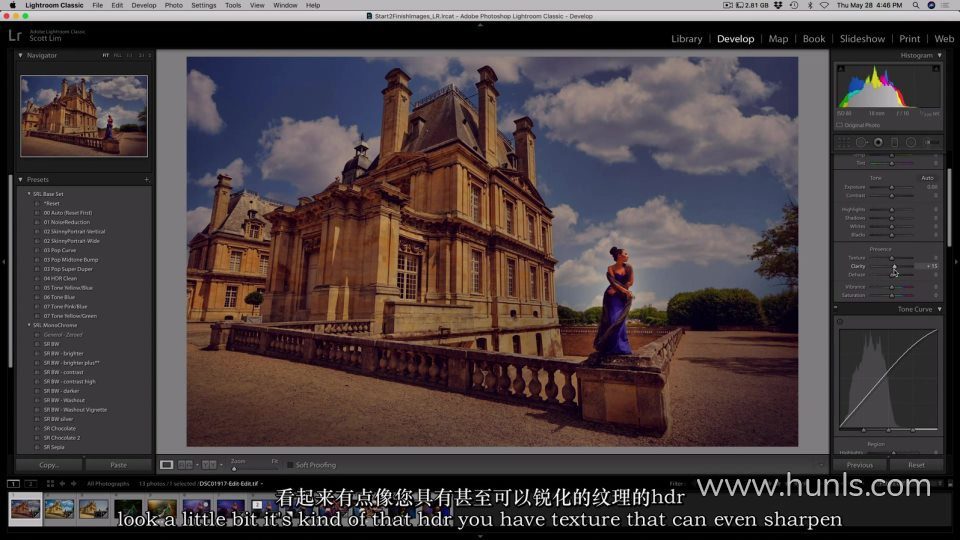Toggle shadow clipping indicator in histogram
The height and width of the screenshot is (540, 960).
841,68
